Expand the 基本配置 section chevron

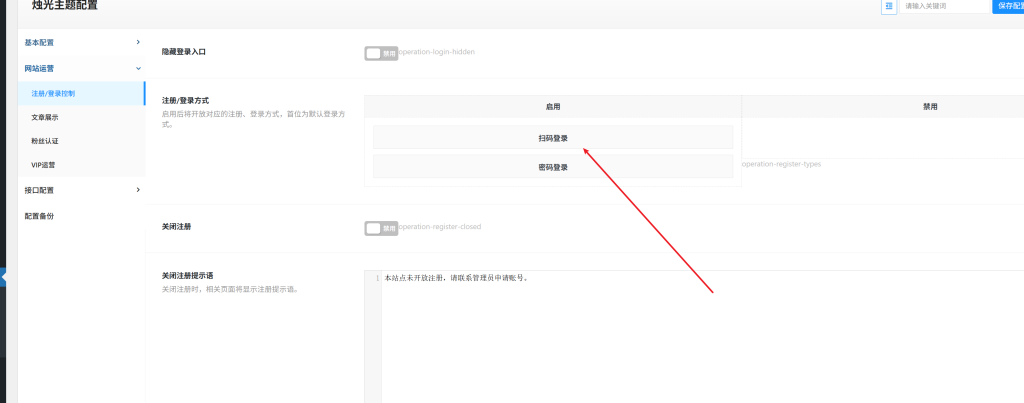(x=138, y=42)
